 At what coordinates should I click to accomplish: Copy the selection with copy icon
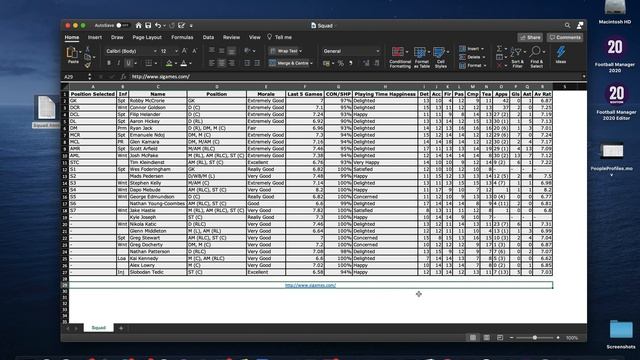click(x=87, y=57)
